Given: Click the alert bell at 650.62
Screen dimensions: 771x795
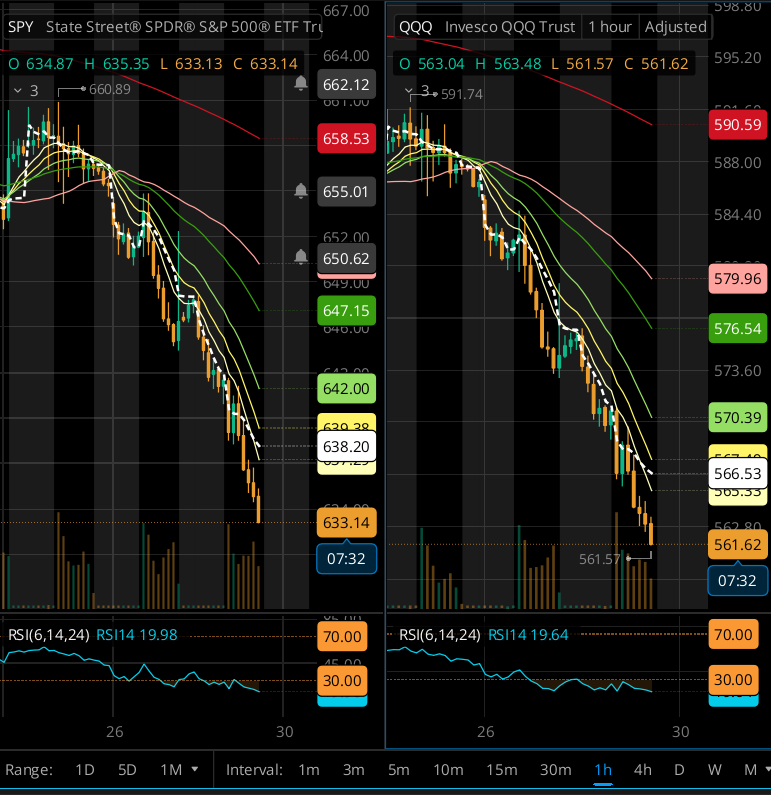Looking at the screenshot, I should click(301, 257).
